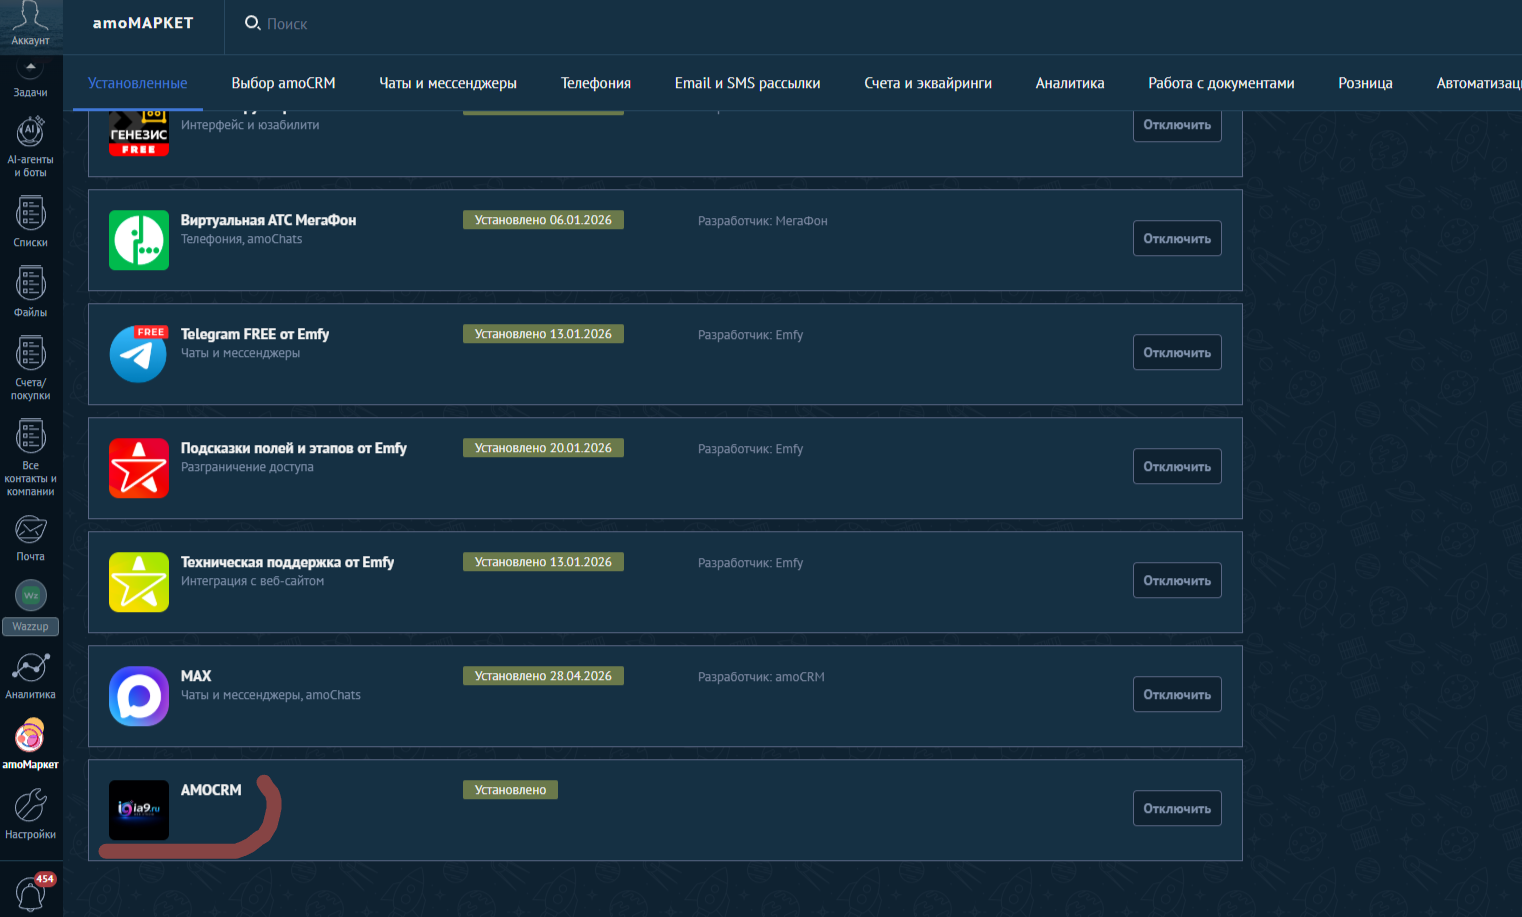The width and height of the screenshot is (1522, 917).
Task: Switch to the Установленные tab
Action: [x=137, y=83]
